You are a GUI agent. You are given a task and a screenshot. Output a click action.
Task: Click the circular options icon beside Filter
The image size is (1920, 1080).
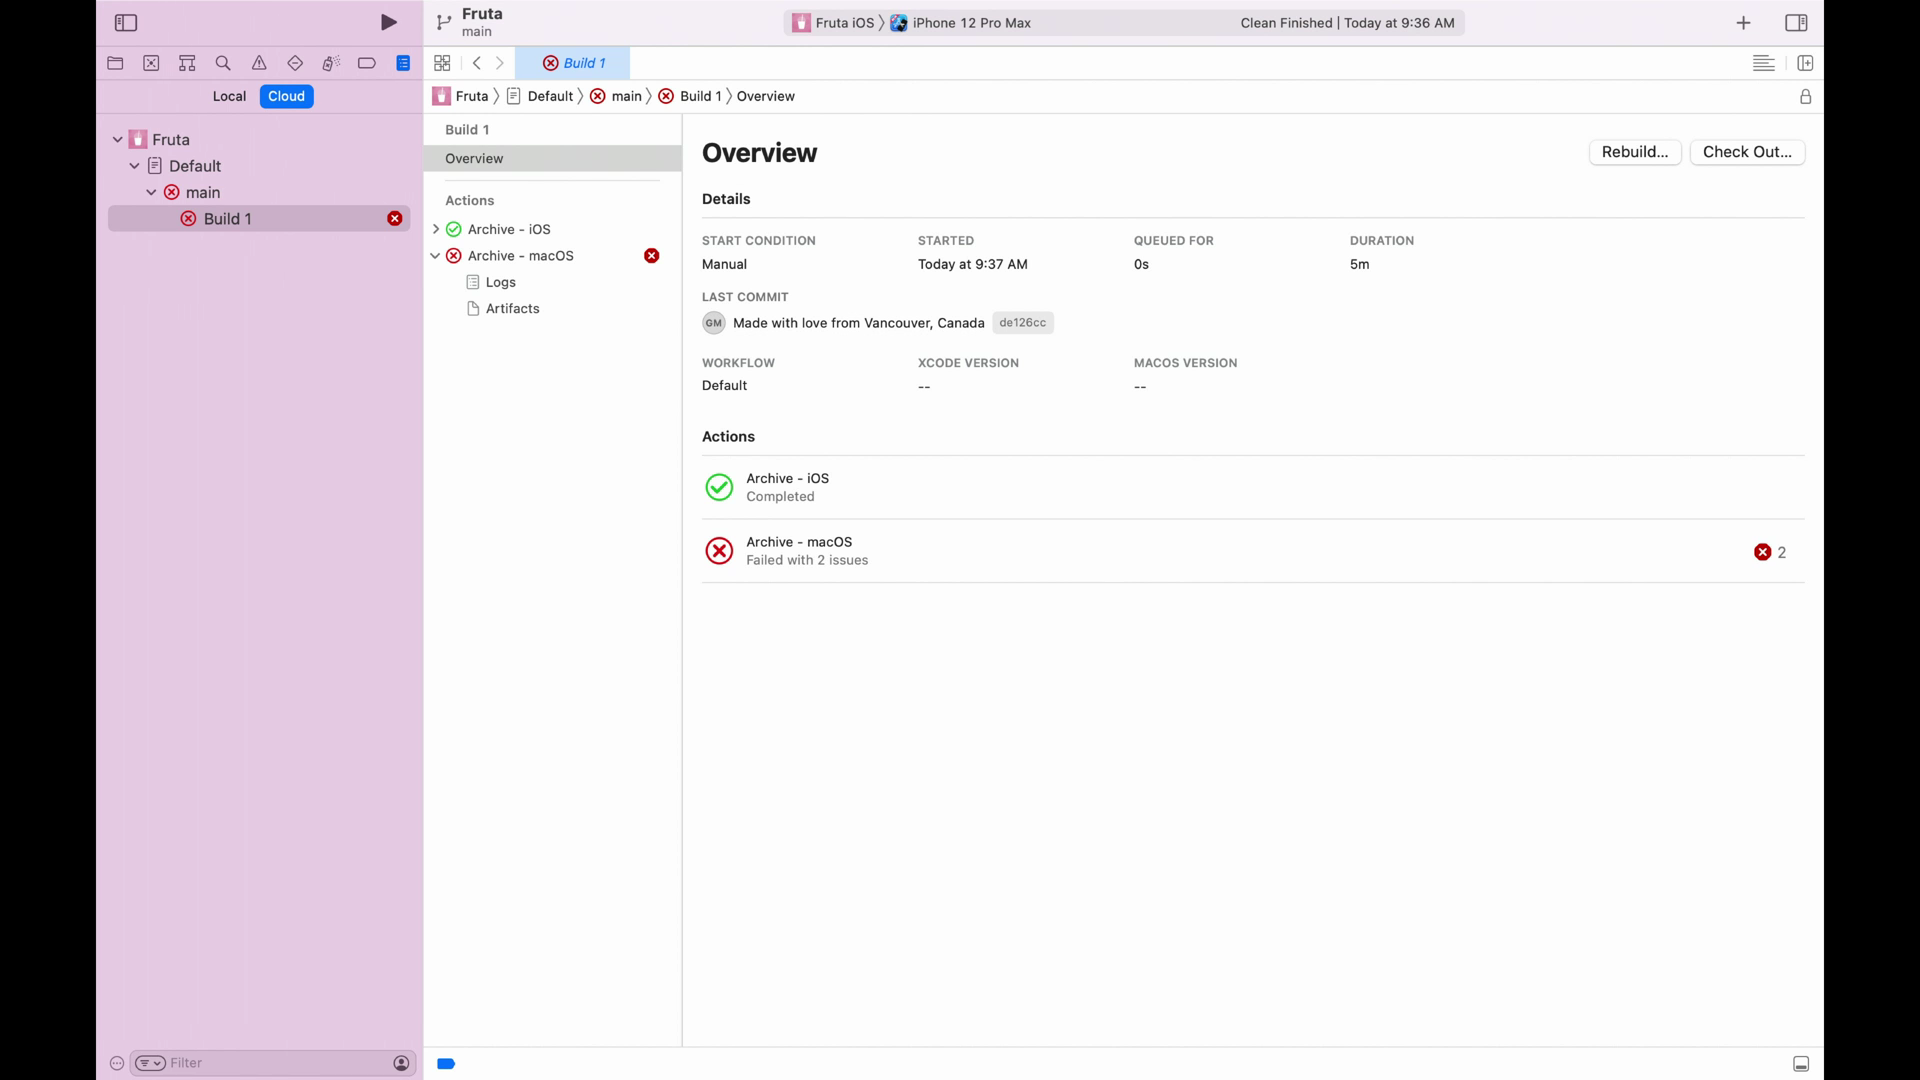click(117, 1063)
